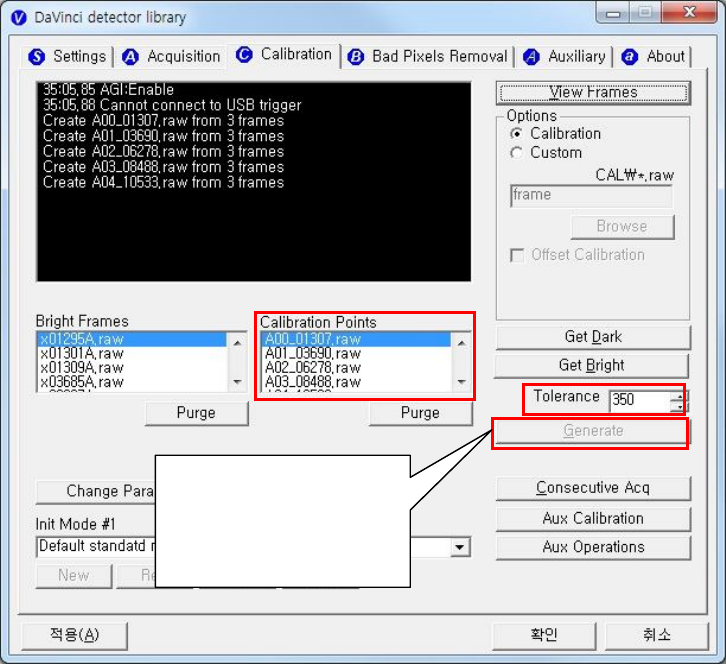This screenshot has width=726, height=664.
Task: Click the blue S icon on Settings tab
Action: (x=37, y=57)
